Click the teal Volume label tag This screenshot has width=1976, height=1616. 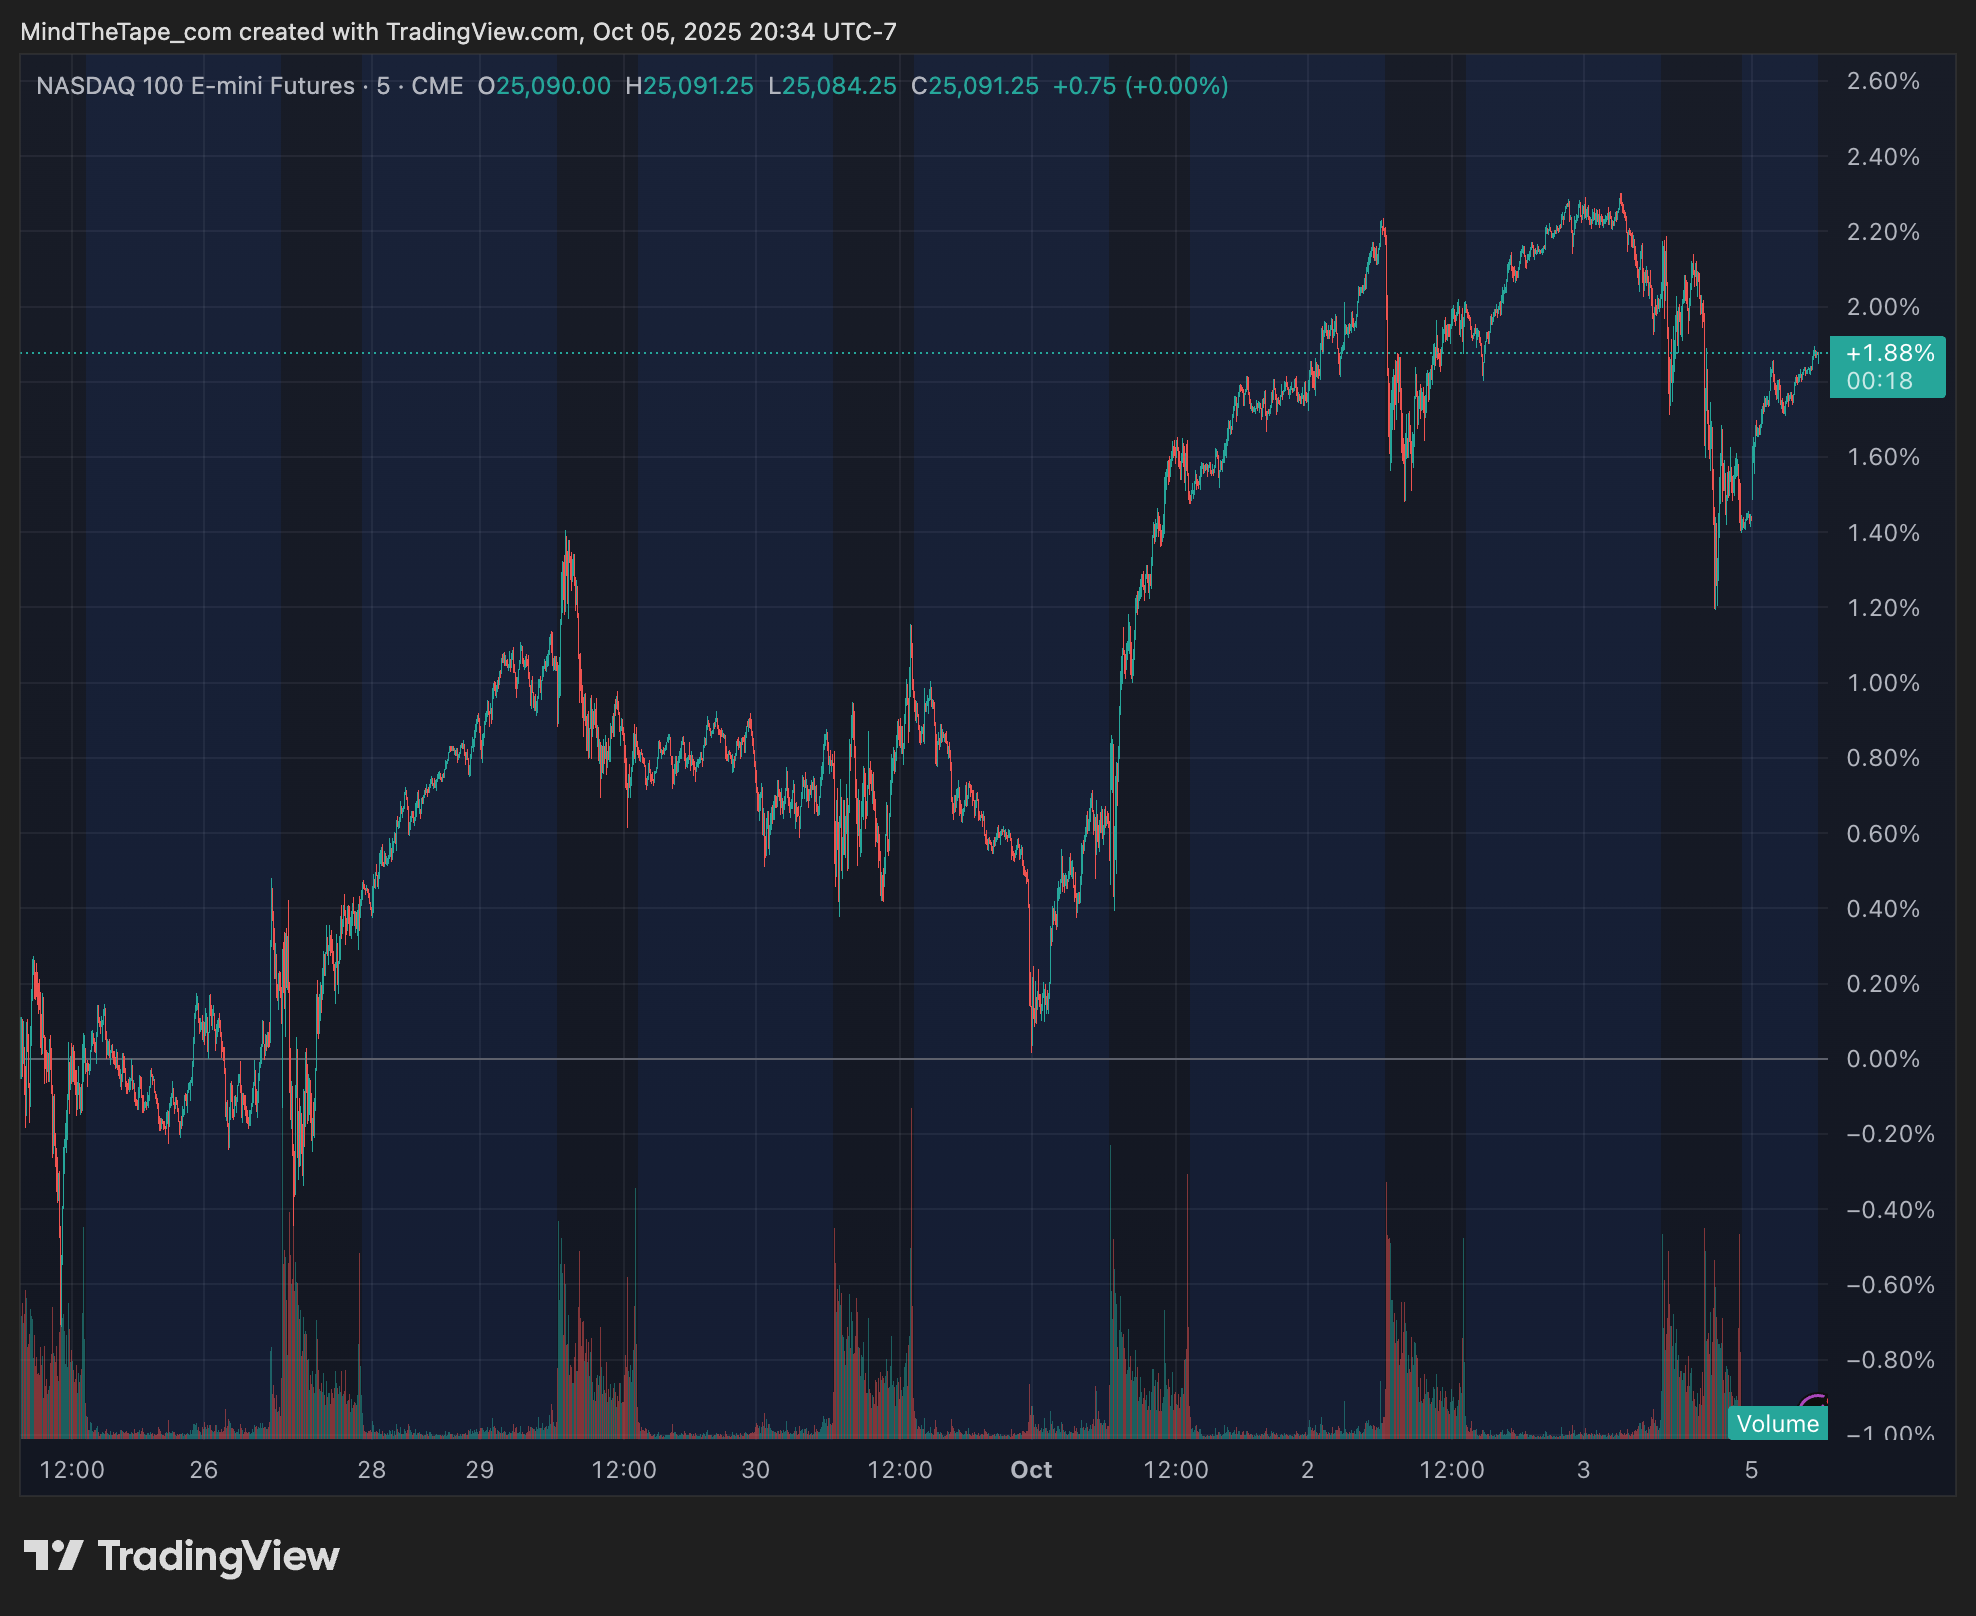1777,1423
